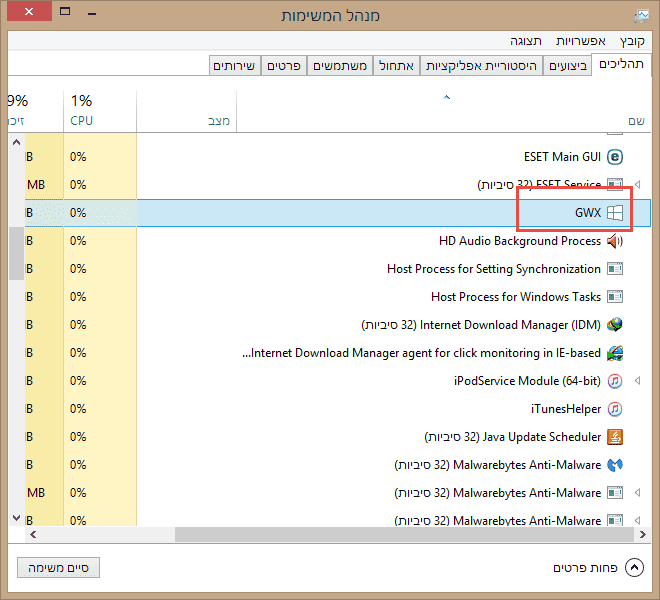The height and width of the screenshot is (600, 660).
Task: Click the ESET Service process icon
Action: (615, 184)
